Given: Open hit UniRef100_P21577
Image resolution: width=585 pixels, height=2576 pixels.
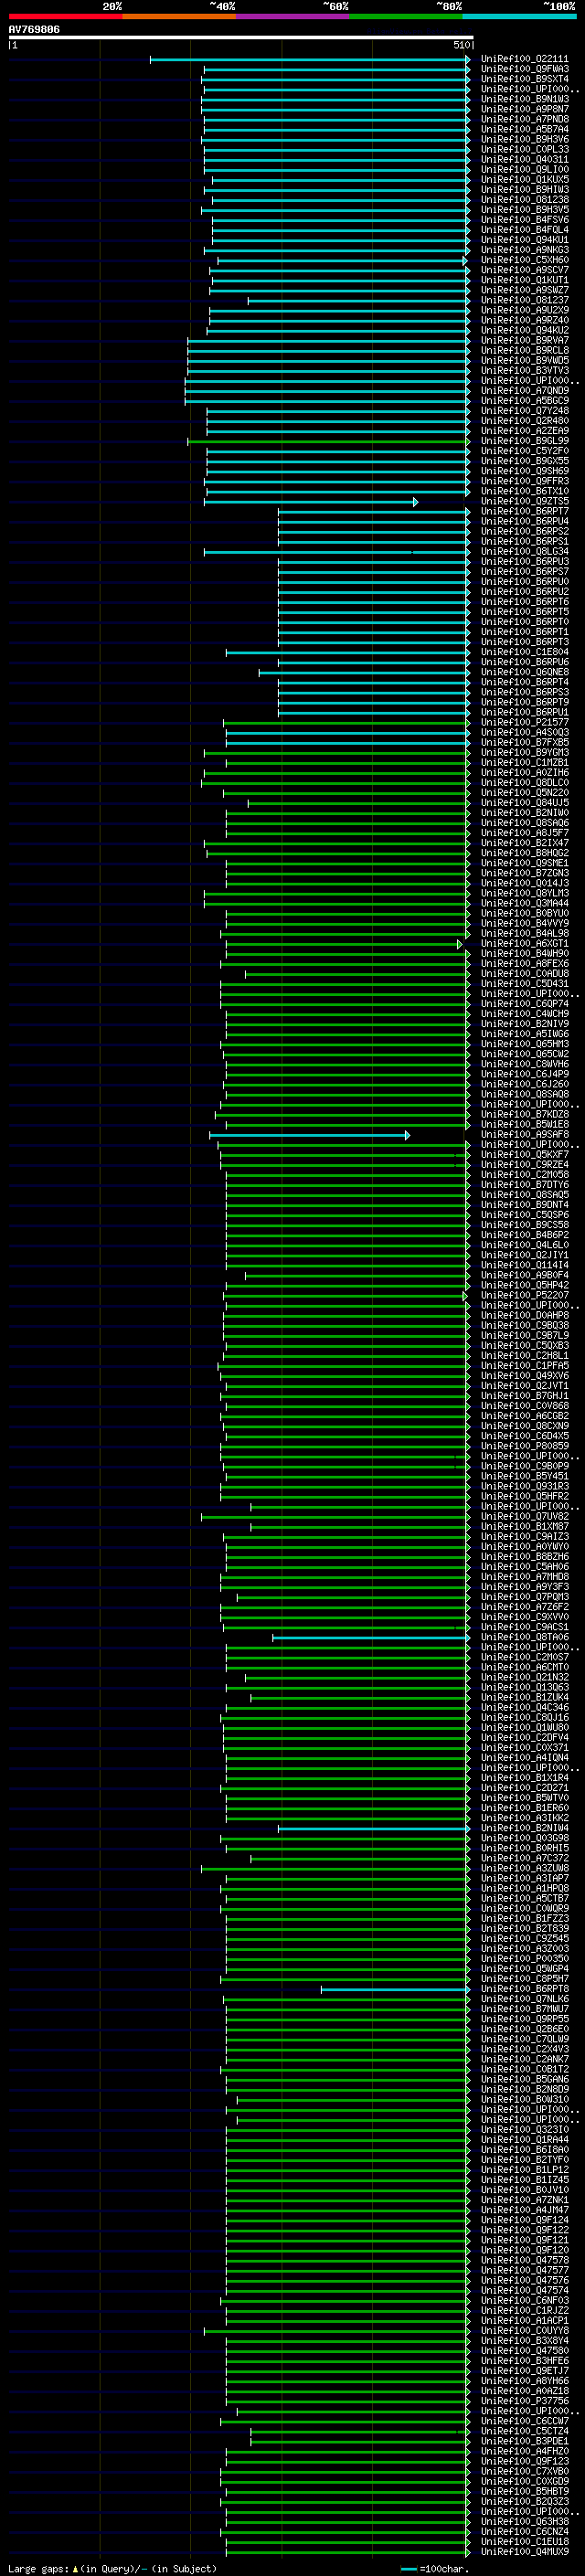Looking at the screenshot, I should pos(525,722).
